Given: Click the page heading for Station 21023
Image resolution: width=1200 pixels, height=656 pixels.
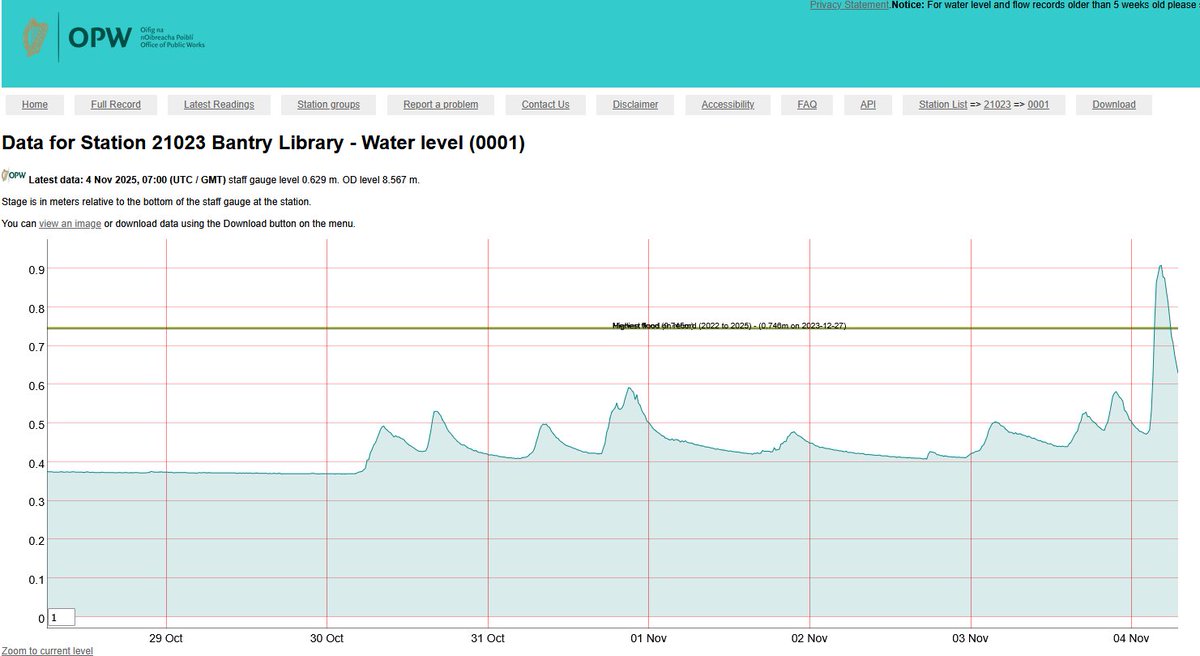Looking at the screenshot, I should coord(264,144).
